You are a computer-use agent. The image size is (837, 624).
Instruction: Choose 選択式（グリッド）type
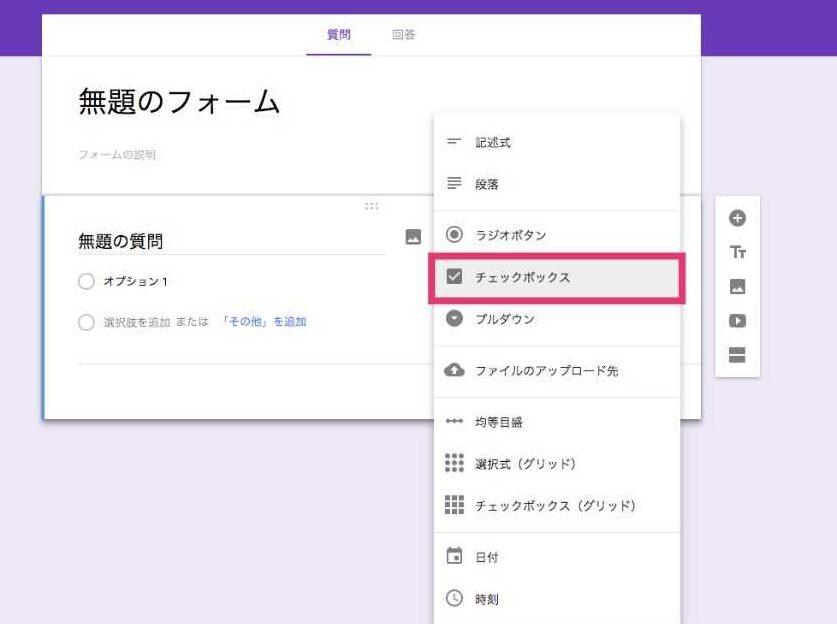[x=557, y=463]
